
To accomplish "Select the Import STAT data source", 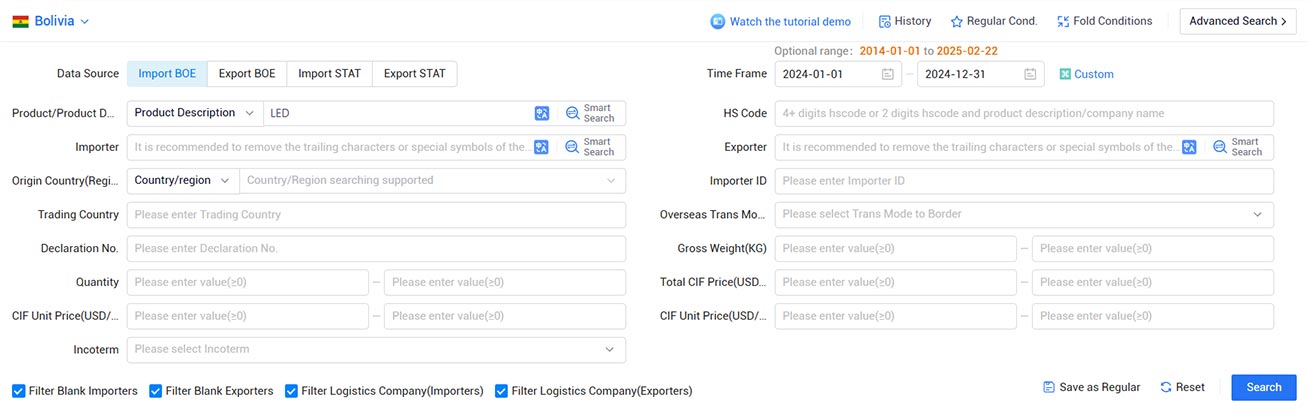I will pos(330,74).
